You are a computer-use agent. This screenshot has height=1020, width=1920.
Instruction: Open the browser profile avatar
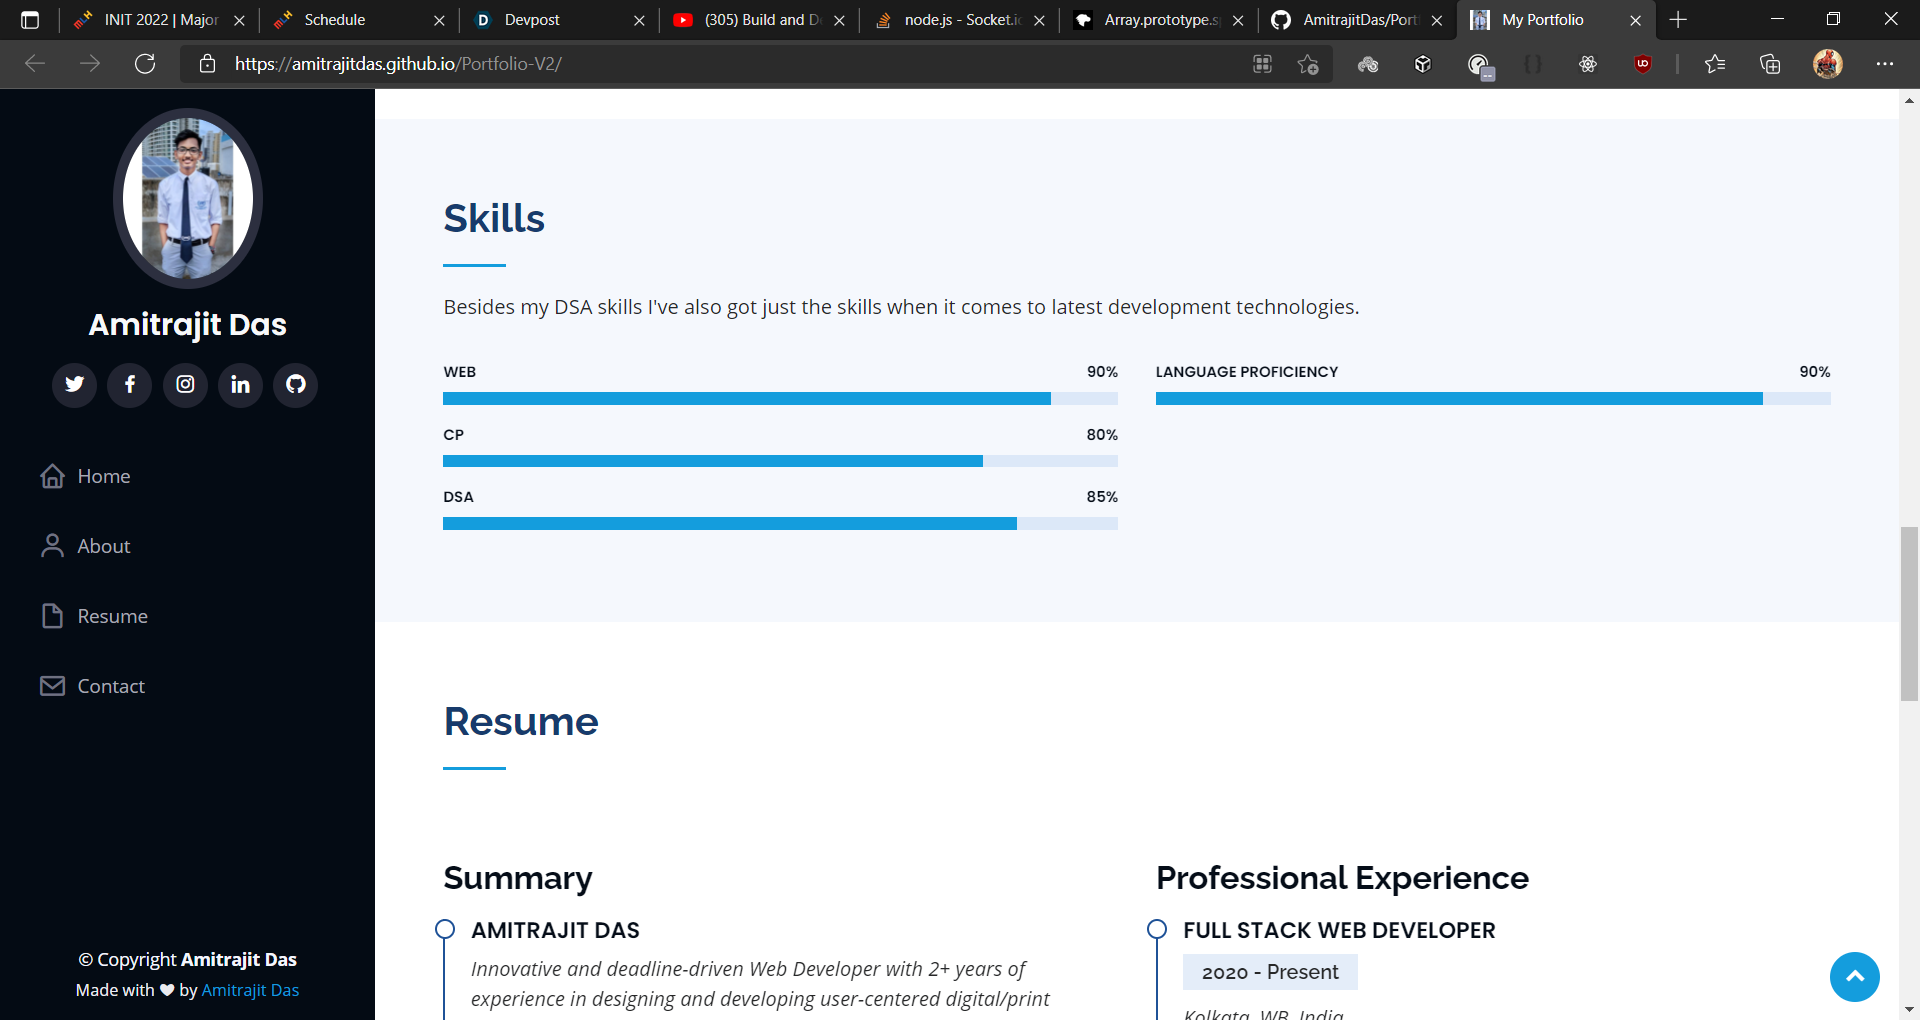point(1828,64)
